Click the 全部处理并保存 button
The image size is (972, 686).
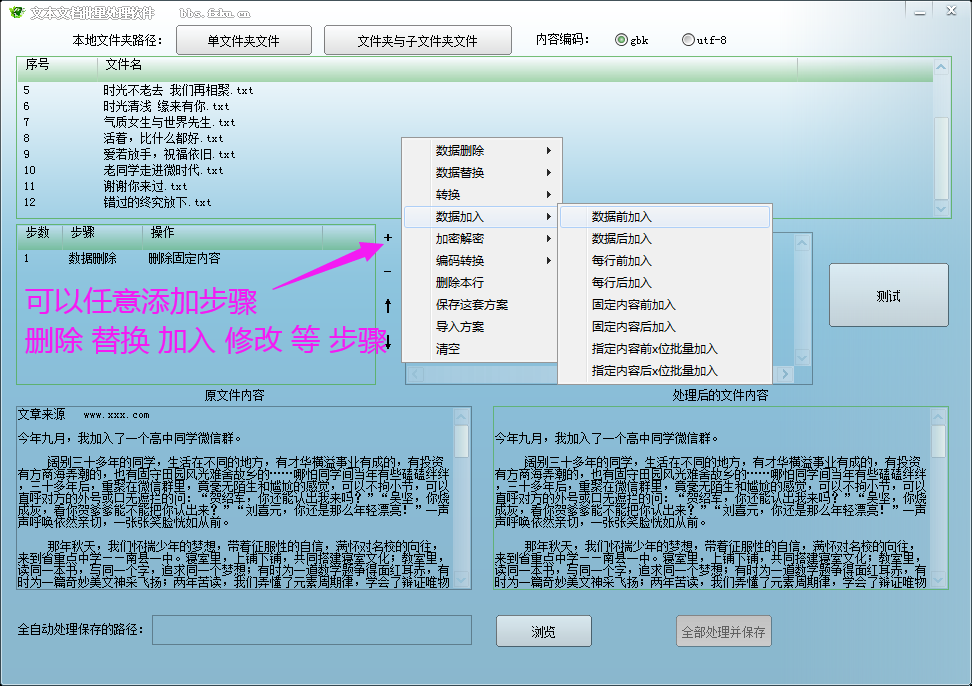(723, 631)
